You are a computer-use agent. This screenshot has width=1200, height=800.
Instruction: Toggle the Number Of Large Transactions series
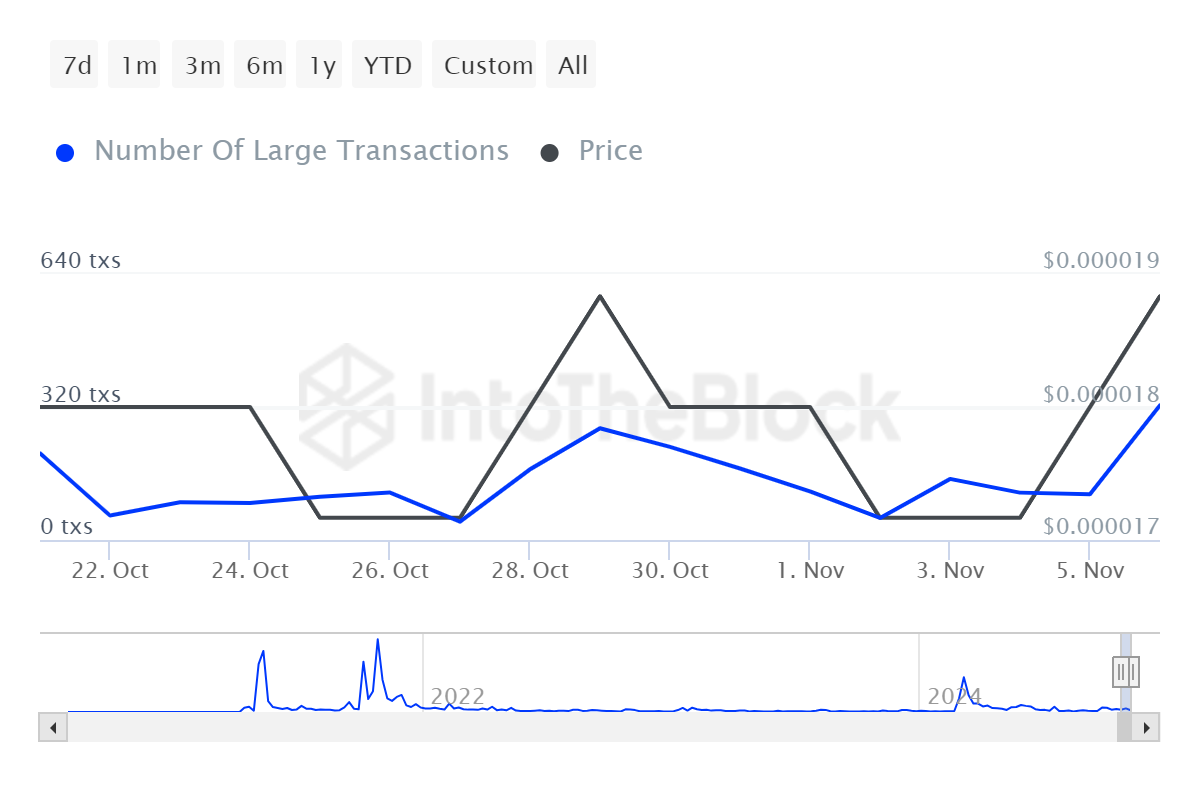301,151
